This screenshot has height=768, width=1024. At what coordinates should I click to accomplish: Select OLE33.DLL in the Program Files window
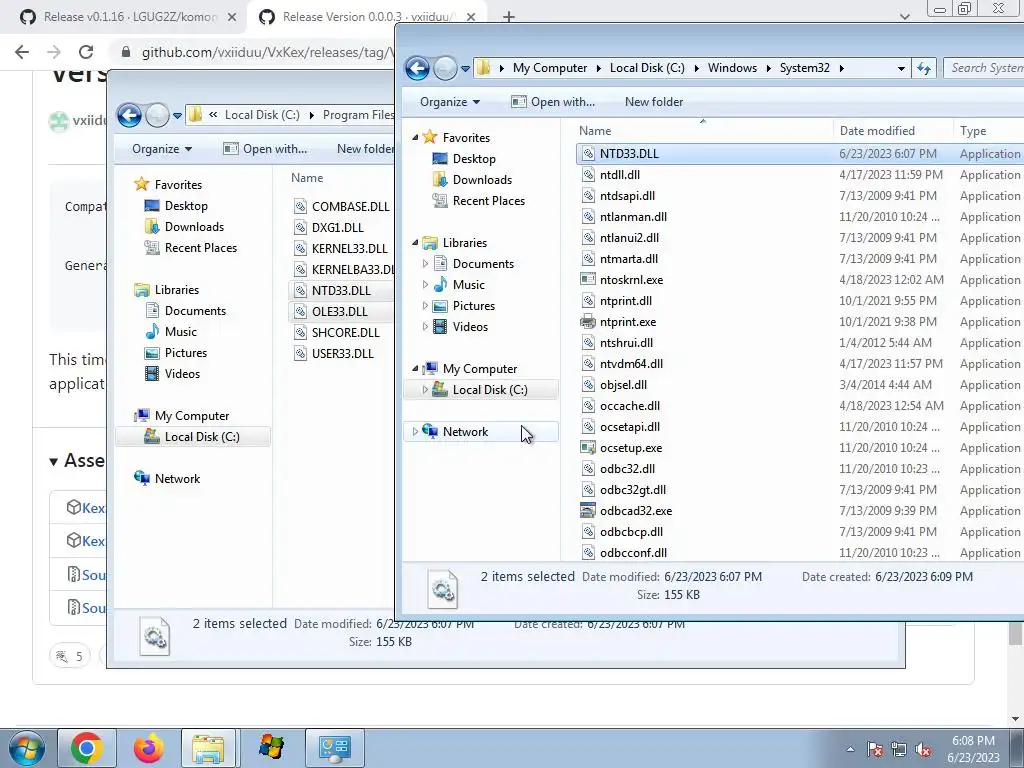tap(340, 312)
